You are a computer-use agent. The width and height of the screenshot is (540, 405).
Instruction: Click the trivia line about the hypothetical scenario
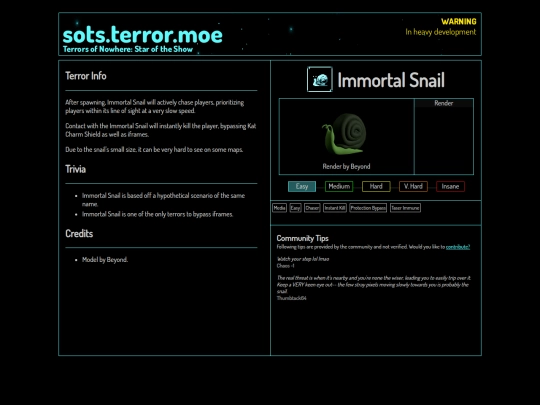point(163,200)
